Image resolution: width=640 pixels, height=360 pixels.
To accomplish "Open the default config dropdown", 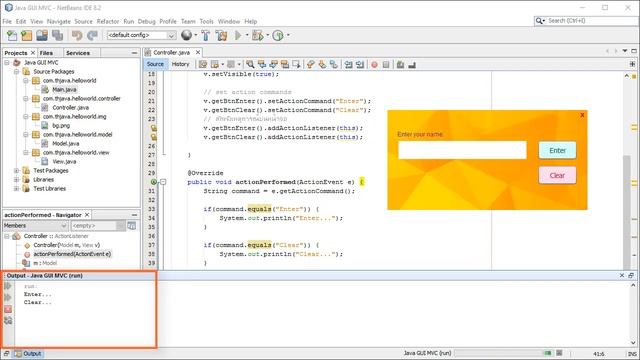I will tap(142, 36).
